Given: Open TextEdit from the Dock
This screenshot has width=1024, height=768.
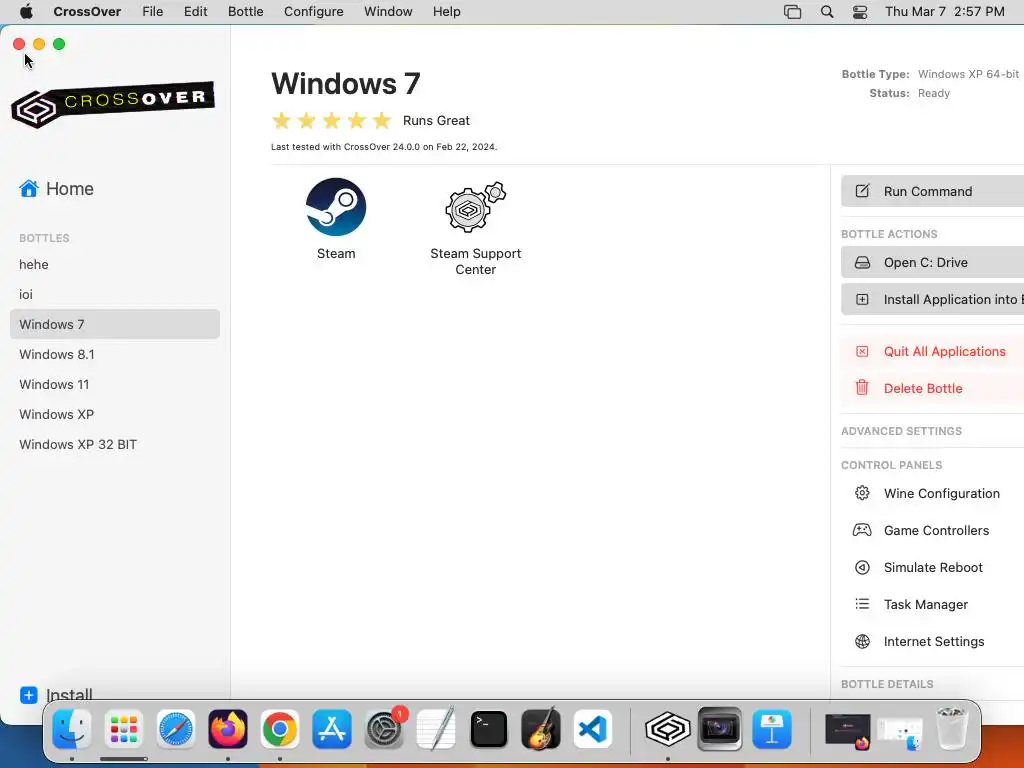Looking at the screenshot, I should click(436, 729).
